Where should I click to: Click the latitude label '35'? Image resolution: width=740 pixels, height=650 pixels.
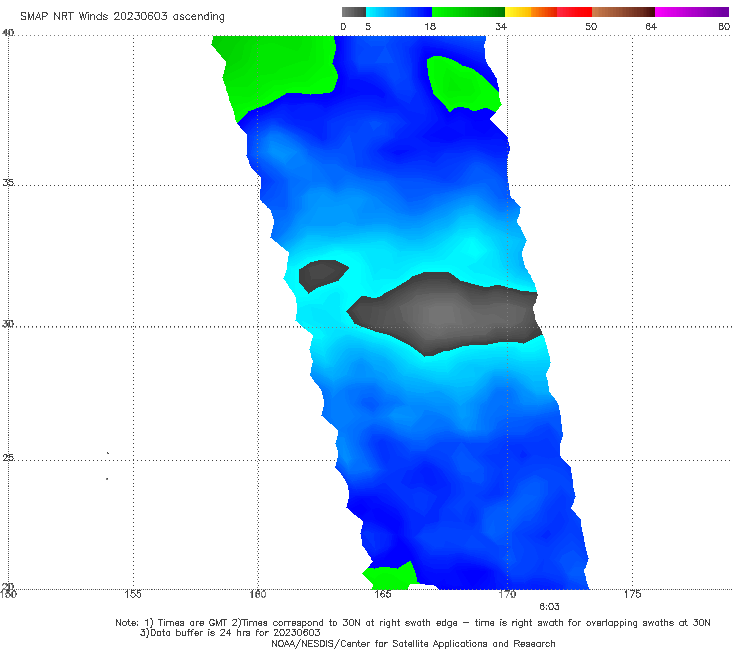8,182
